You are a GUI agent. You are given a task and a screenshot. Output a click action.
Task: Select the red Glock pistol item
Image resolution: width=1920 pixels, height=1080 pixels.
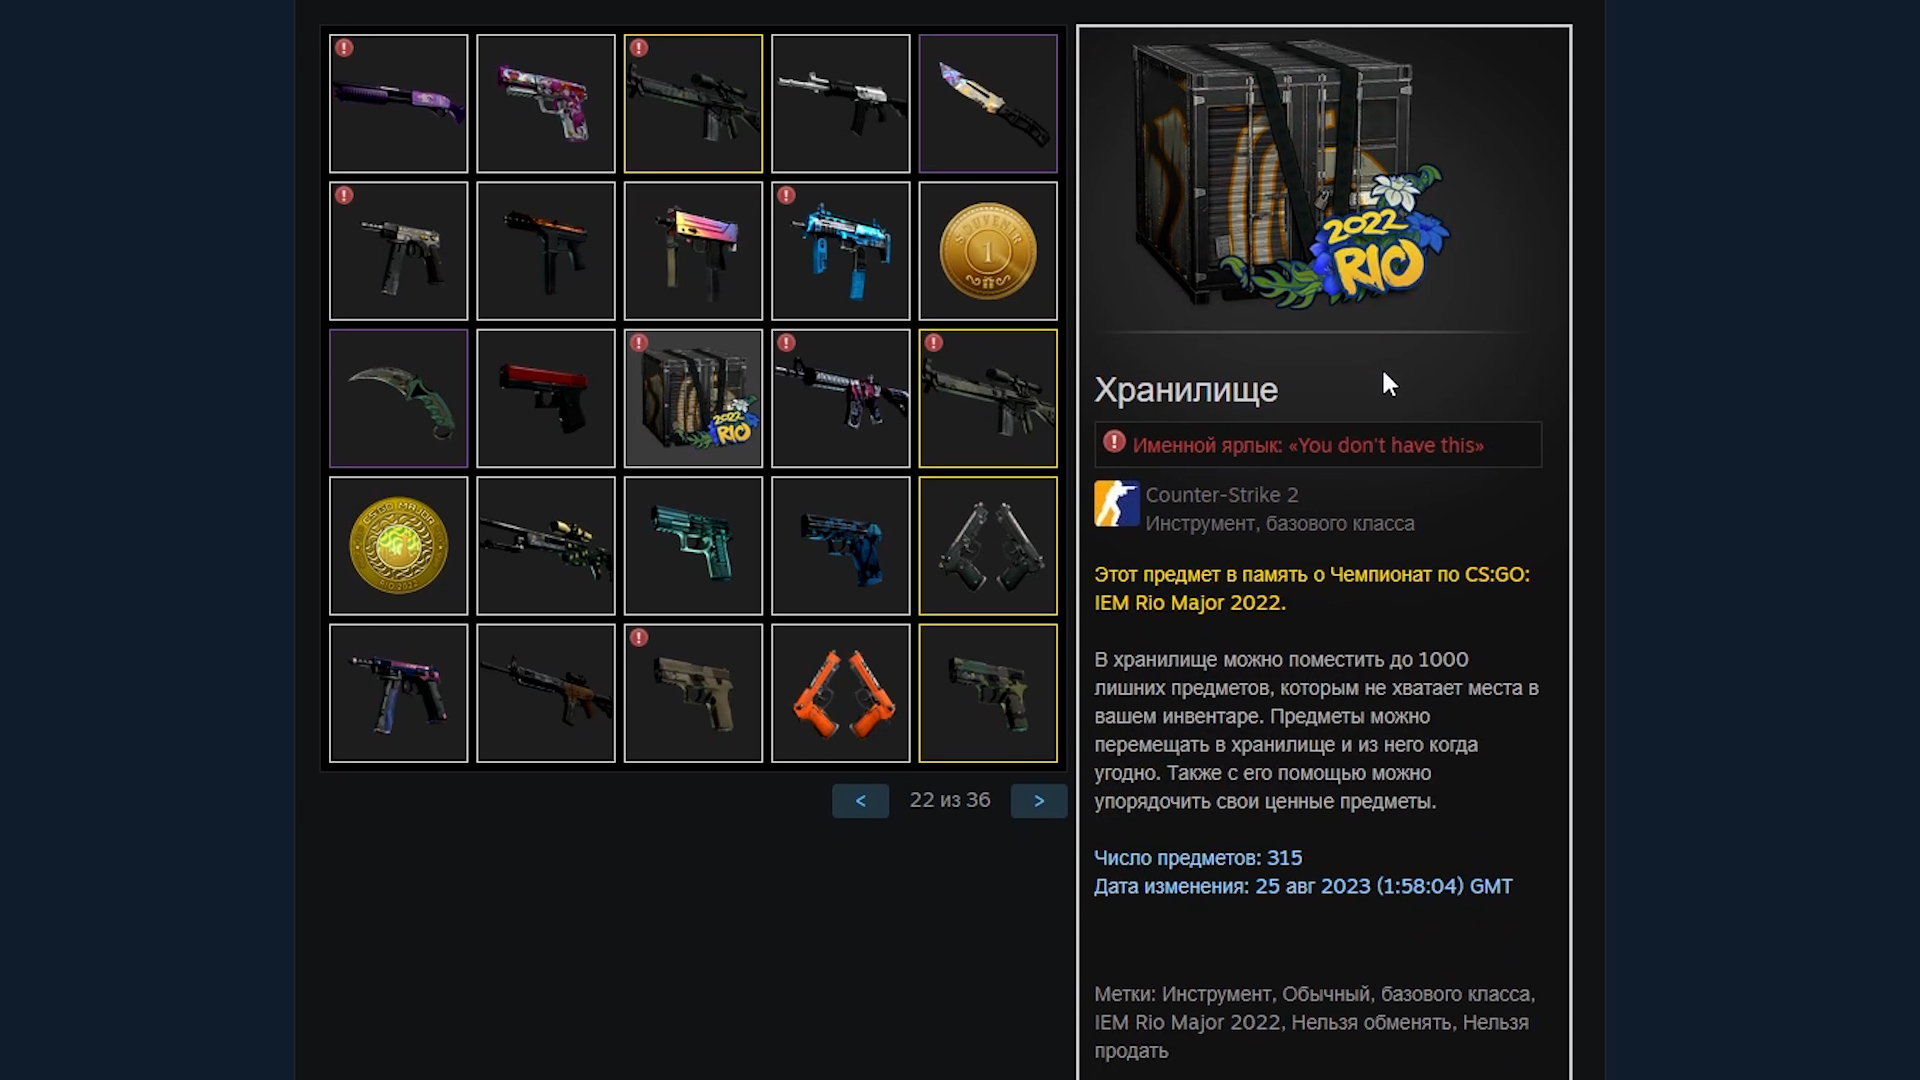pyautogui.click(x=546, y=398)
